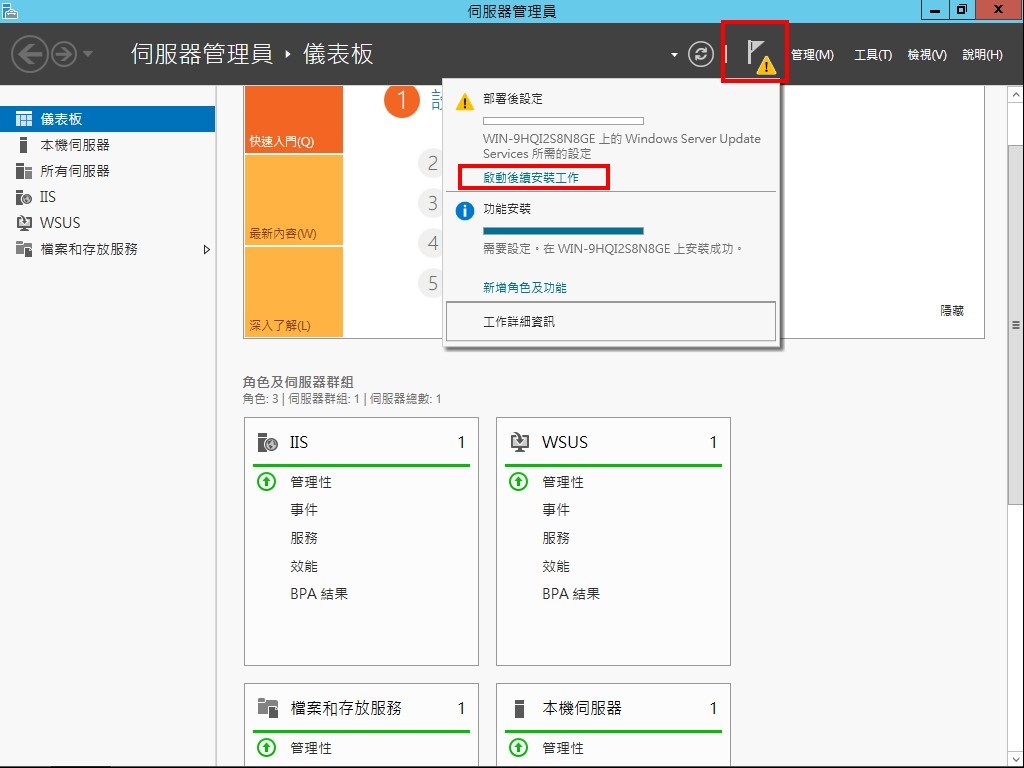The height and width of the screenshot is (768, 1024).
Task: Open 管理性 in the IIS tile
Action: point(311,482)
